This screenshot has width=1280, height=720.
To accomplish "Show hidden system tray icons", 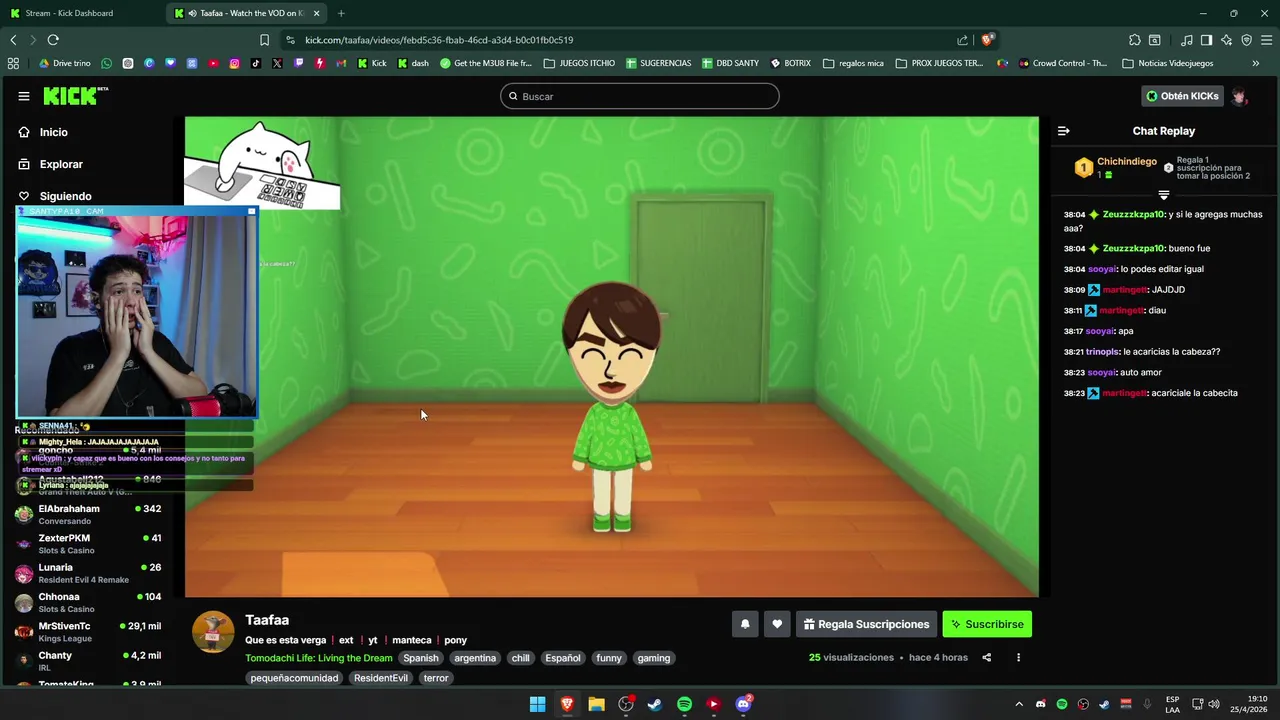I will point(1019,704).
